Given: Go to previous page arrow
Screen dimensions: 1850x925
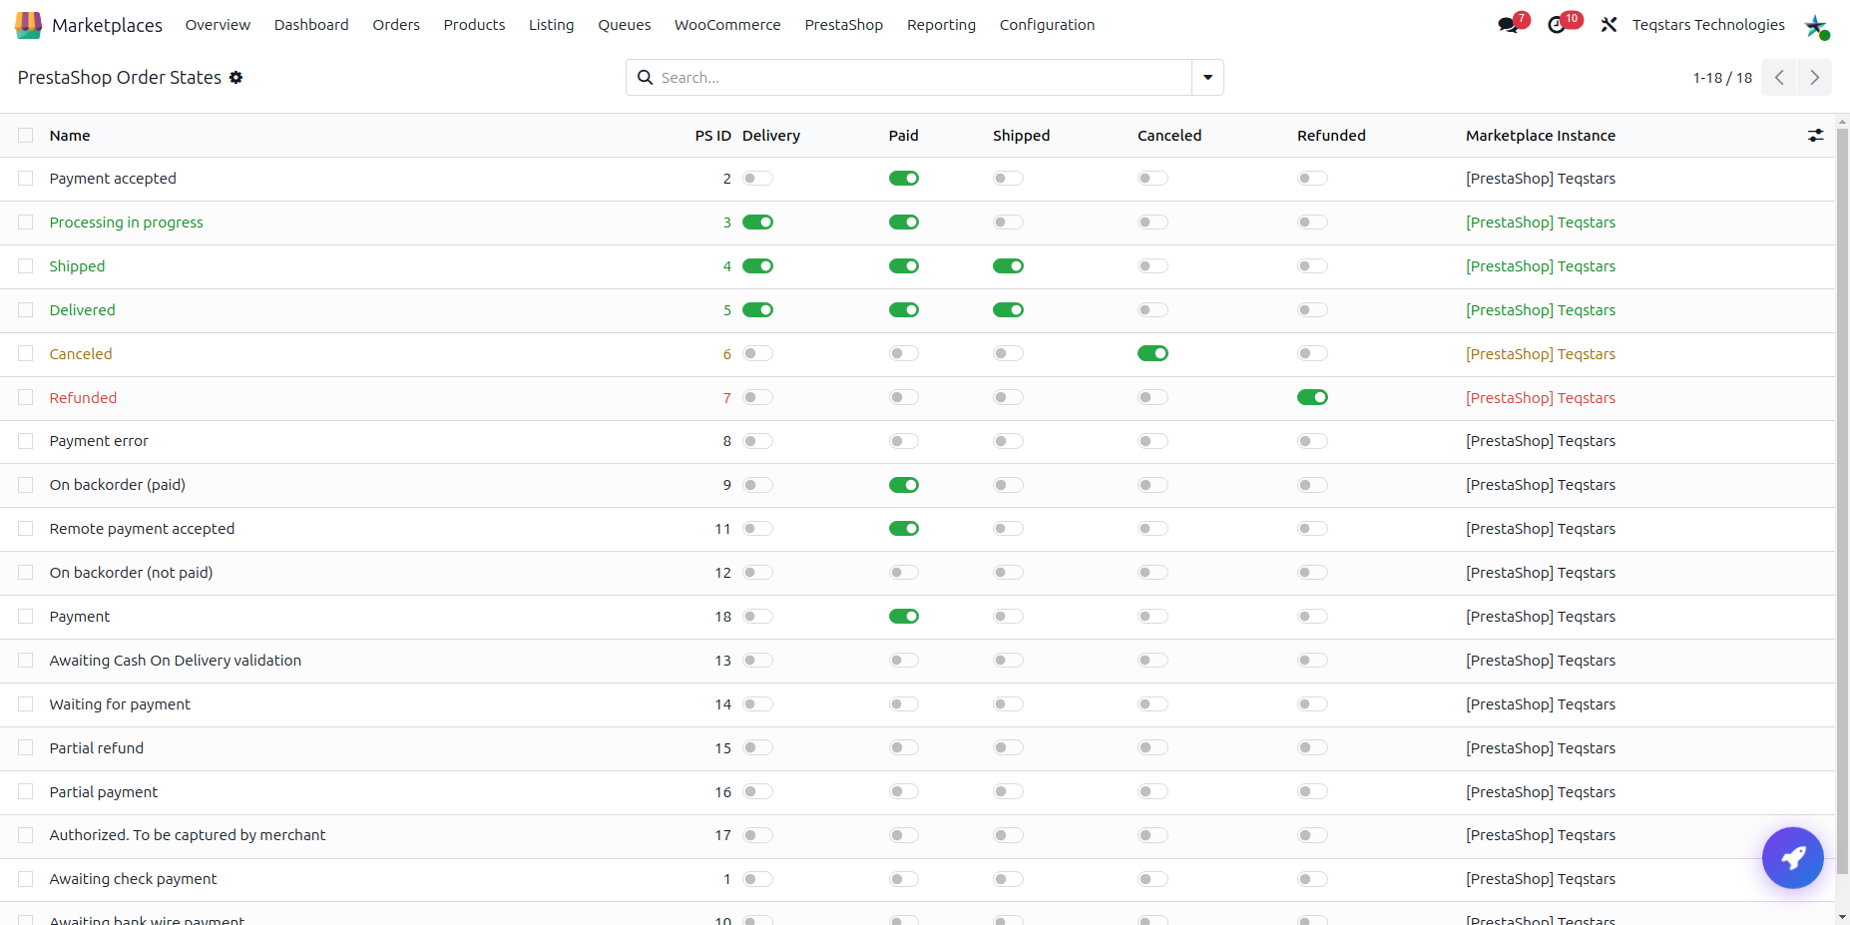Looking at the screenshot, I should [x=1779, y=77].
